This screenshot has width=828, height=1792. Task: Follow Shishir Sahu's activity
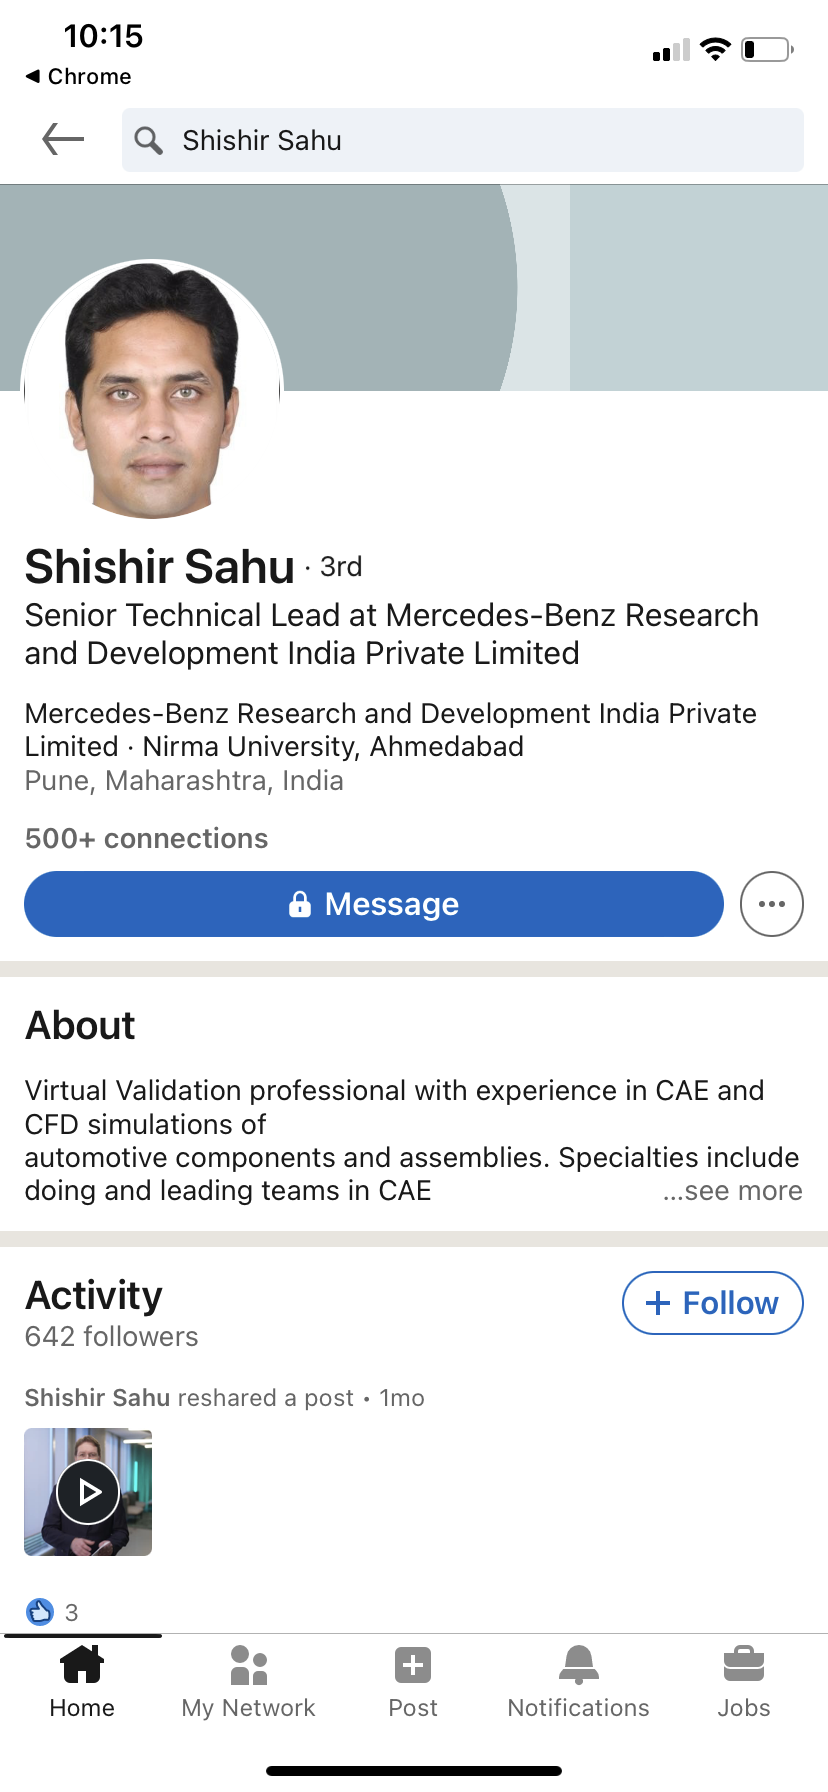(712, 1303)
